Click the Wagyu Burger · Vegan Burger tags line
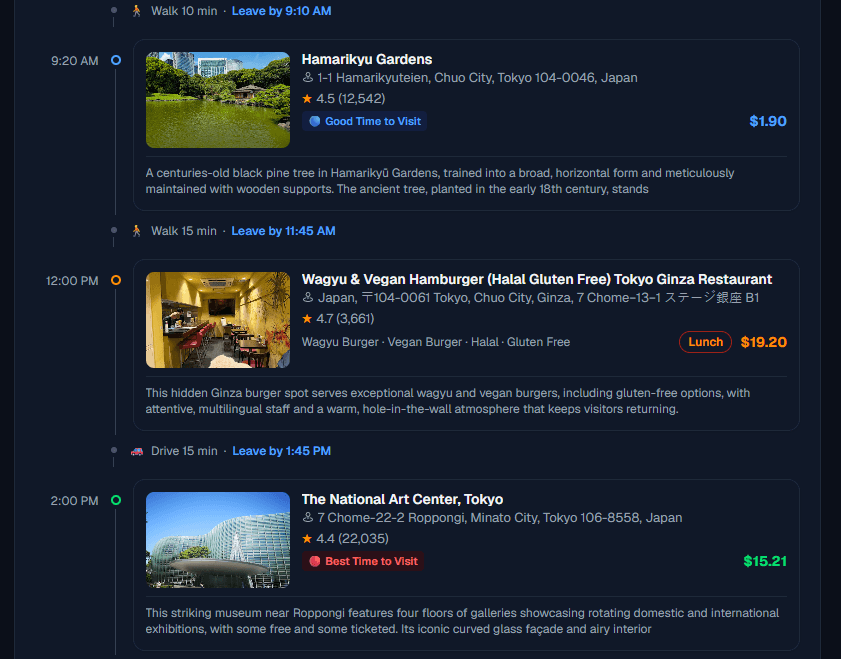The height and width of the screenshot is (659, 841). pos(436,342)
